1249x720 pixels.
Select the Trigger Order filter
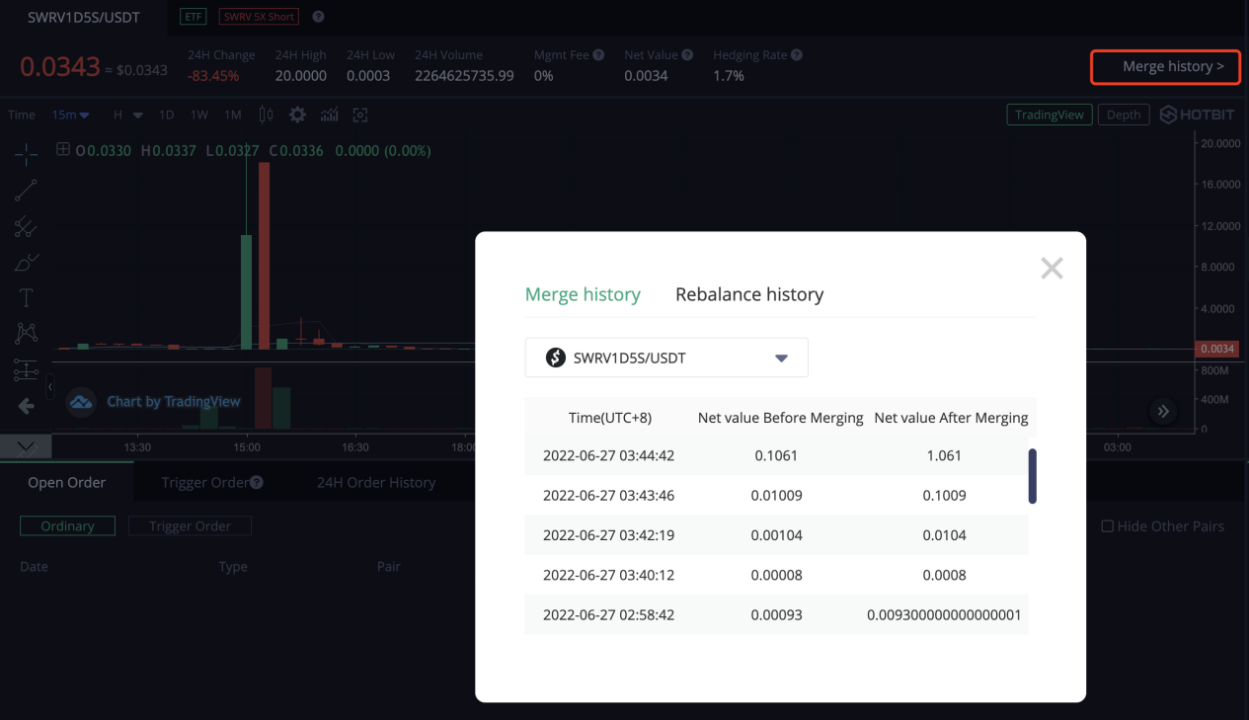[190, 526]
